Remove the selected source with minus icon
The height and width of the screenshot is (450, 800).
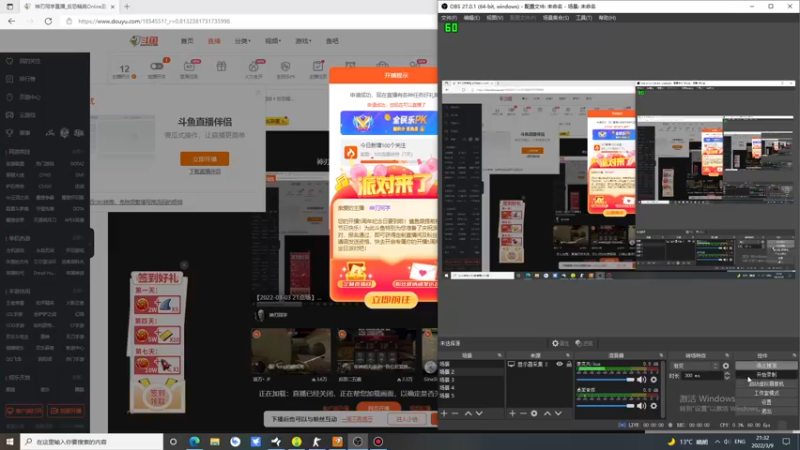click(523, 413)
